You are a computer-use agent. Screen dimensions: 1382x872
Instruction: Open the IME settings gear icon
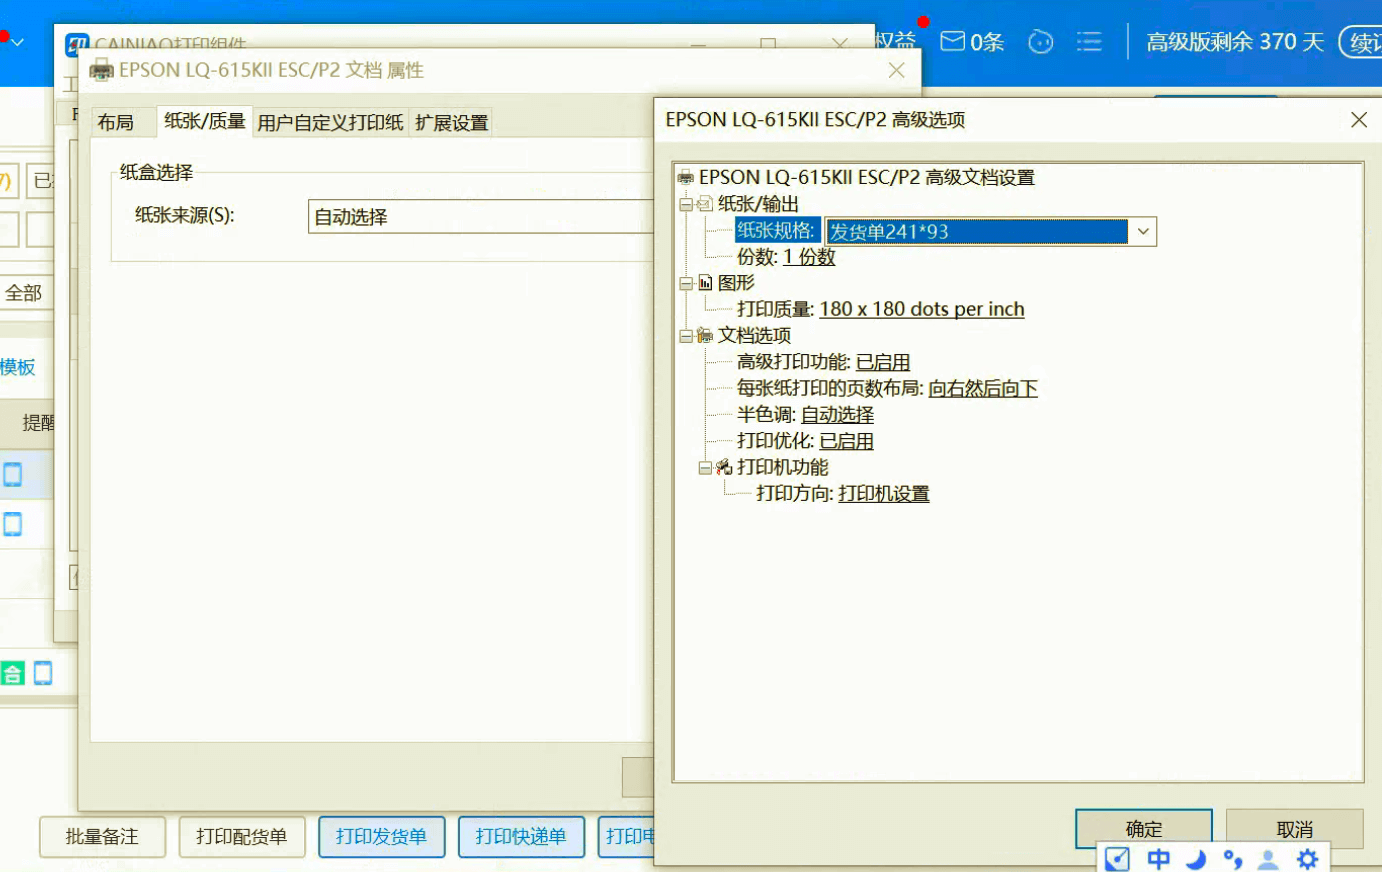1307,859
